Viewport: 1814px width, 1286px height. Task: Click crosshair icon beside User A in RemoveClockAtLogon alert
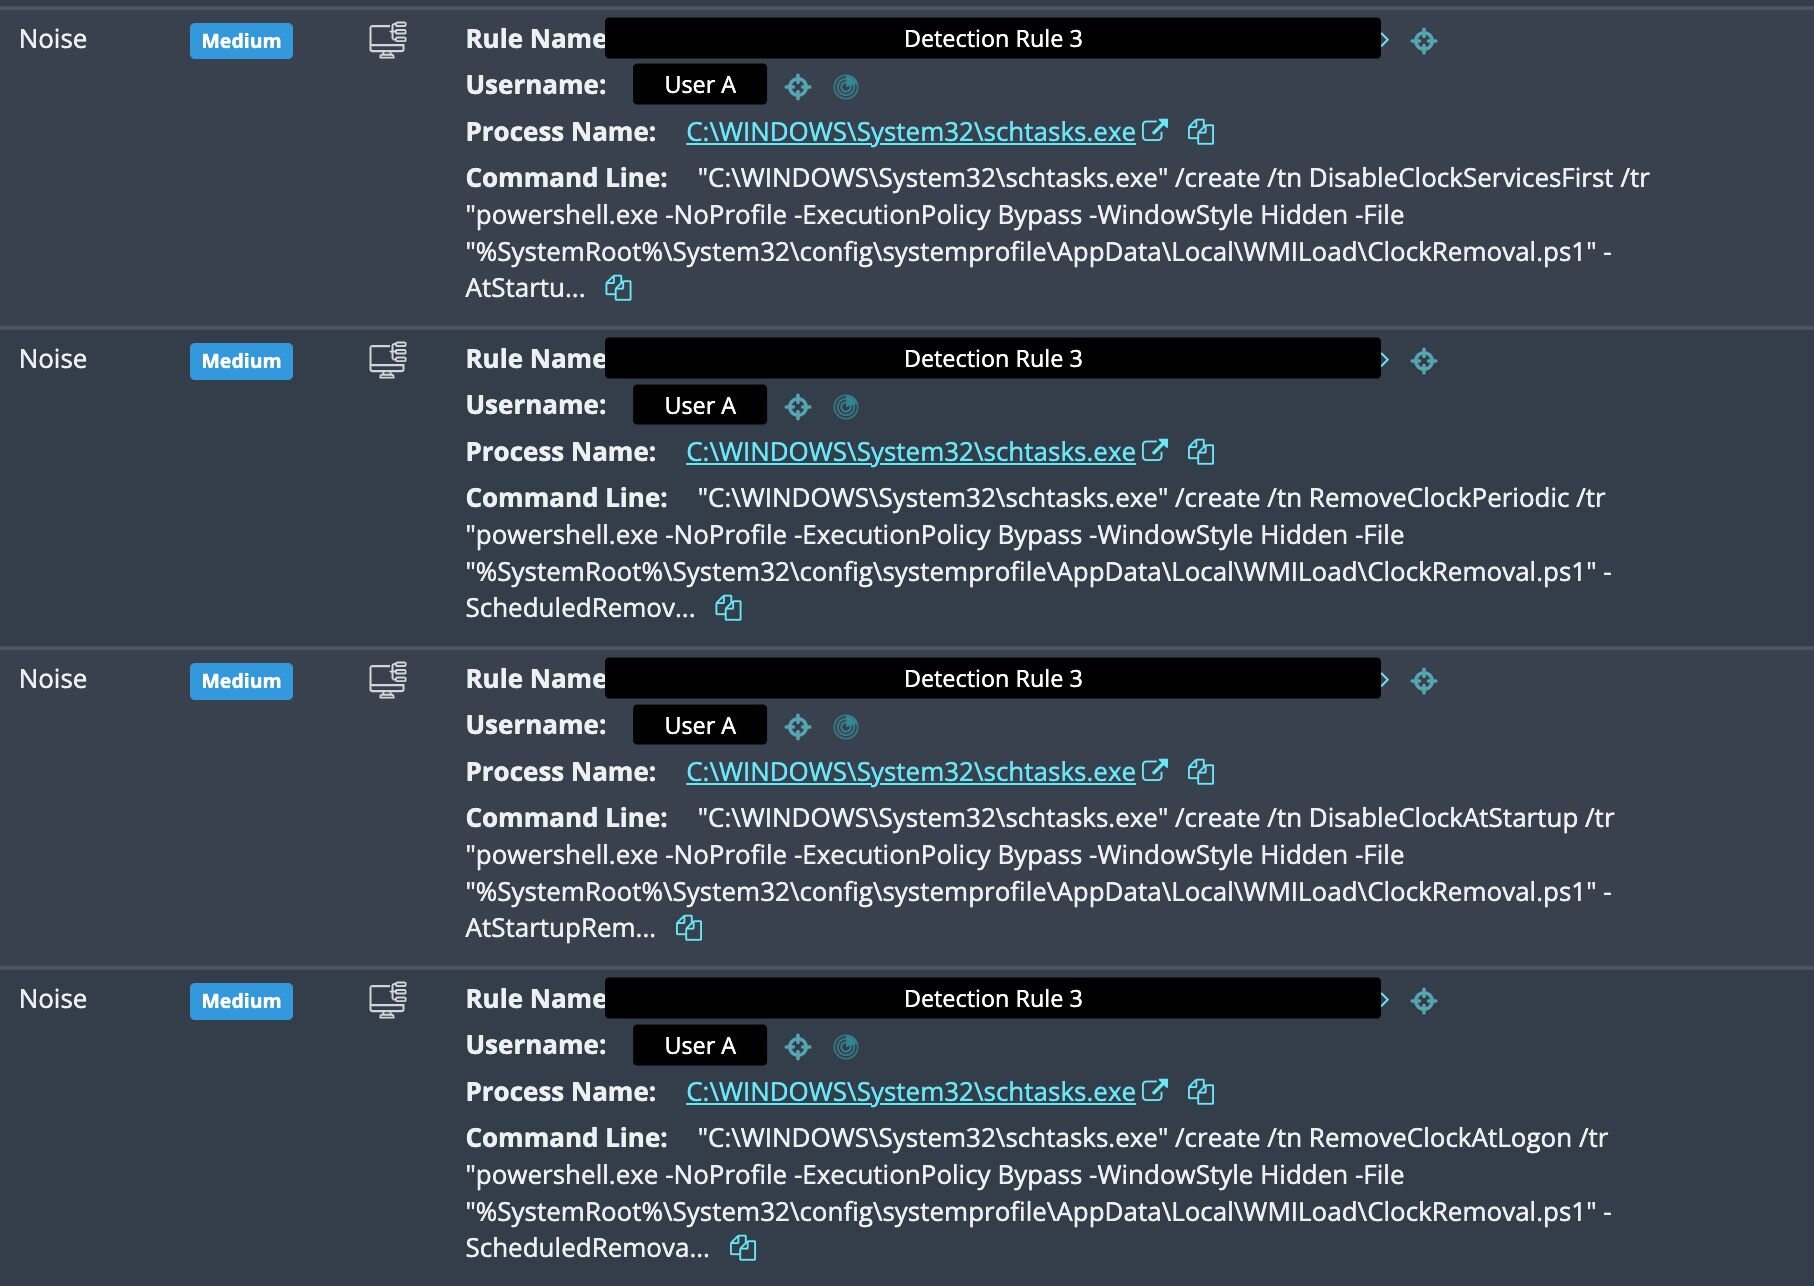click(797, 1047)
